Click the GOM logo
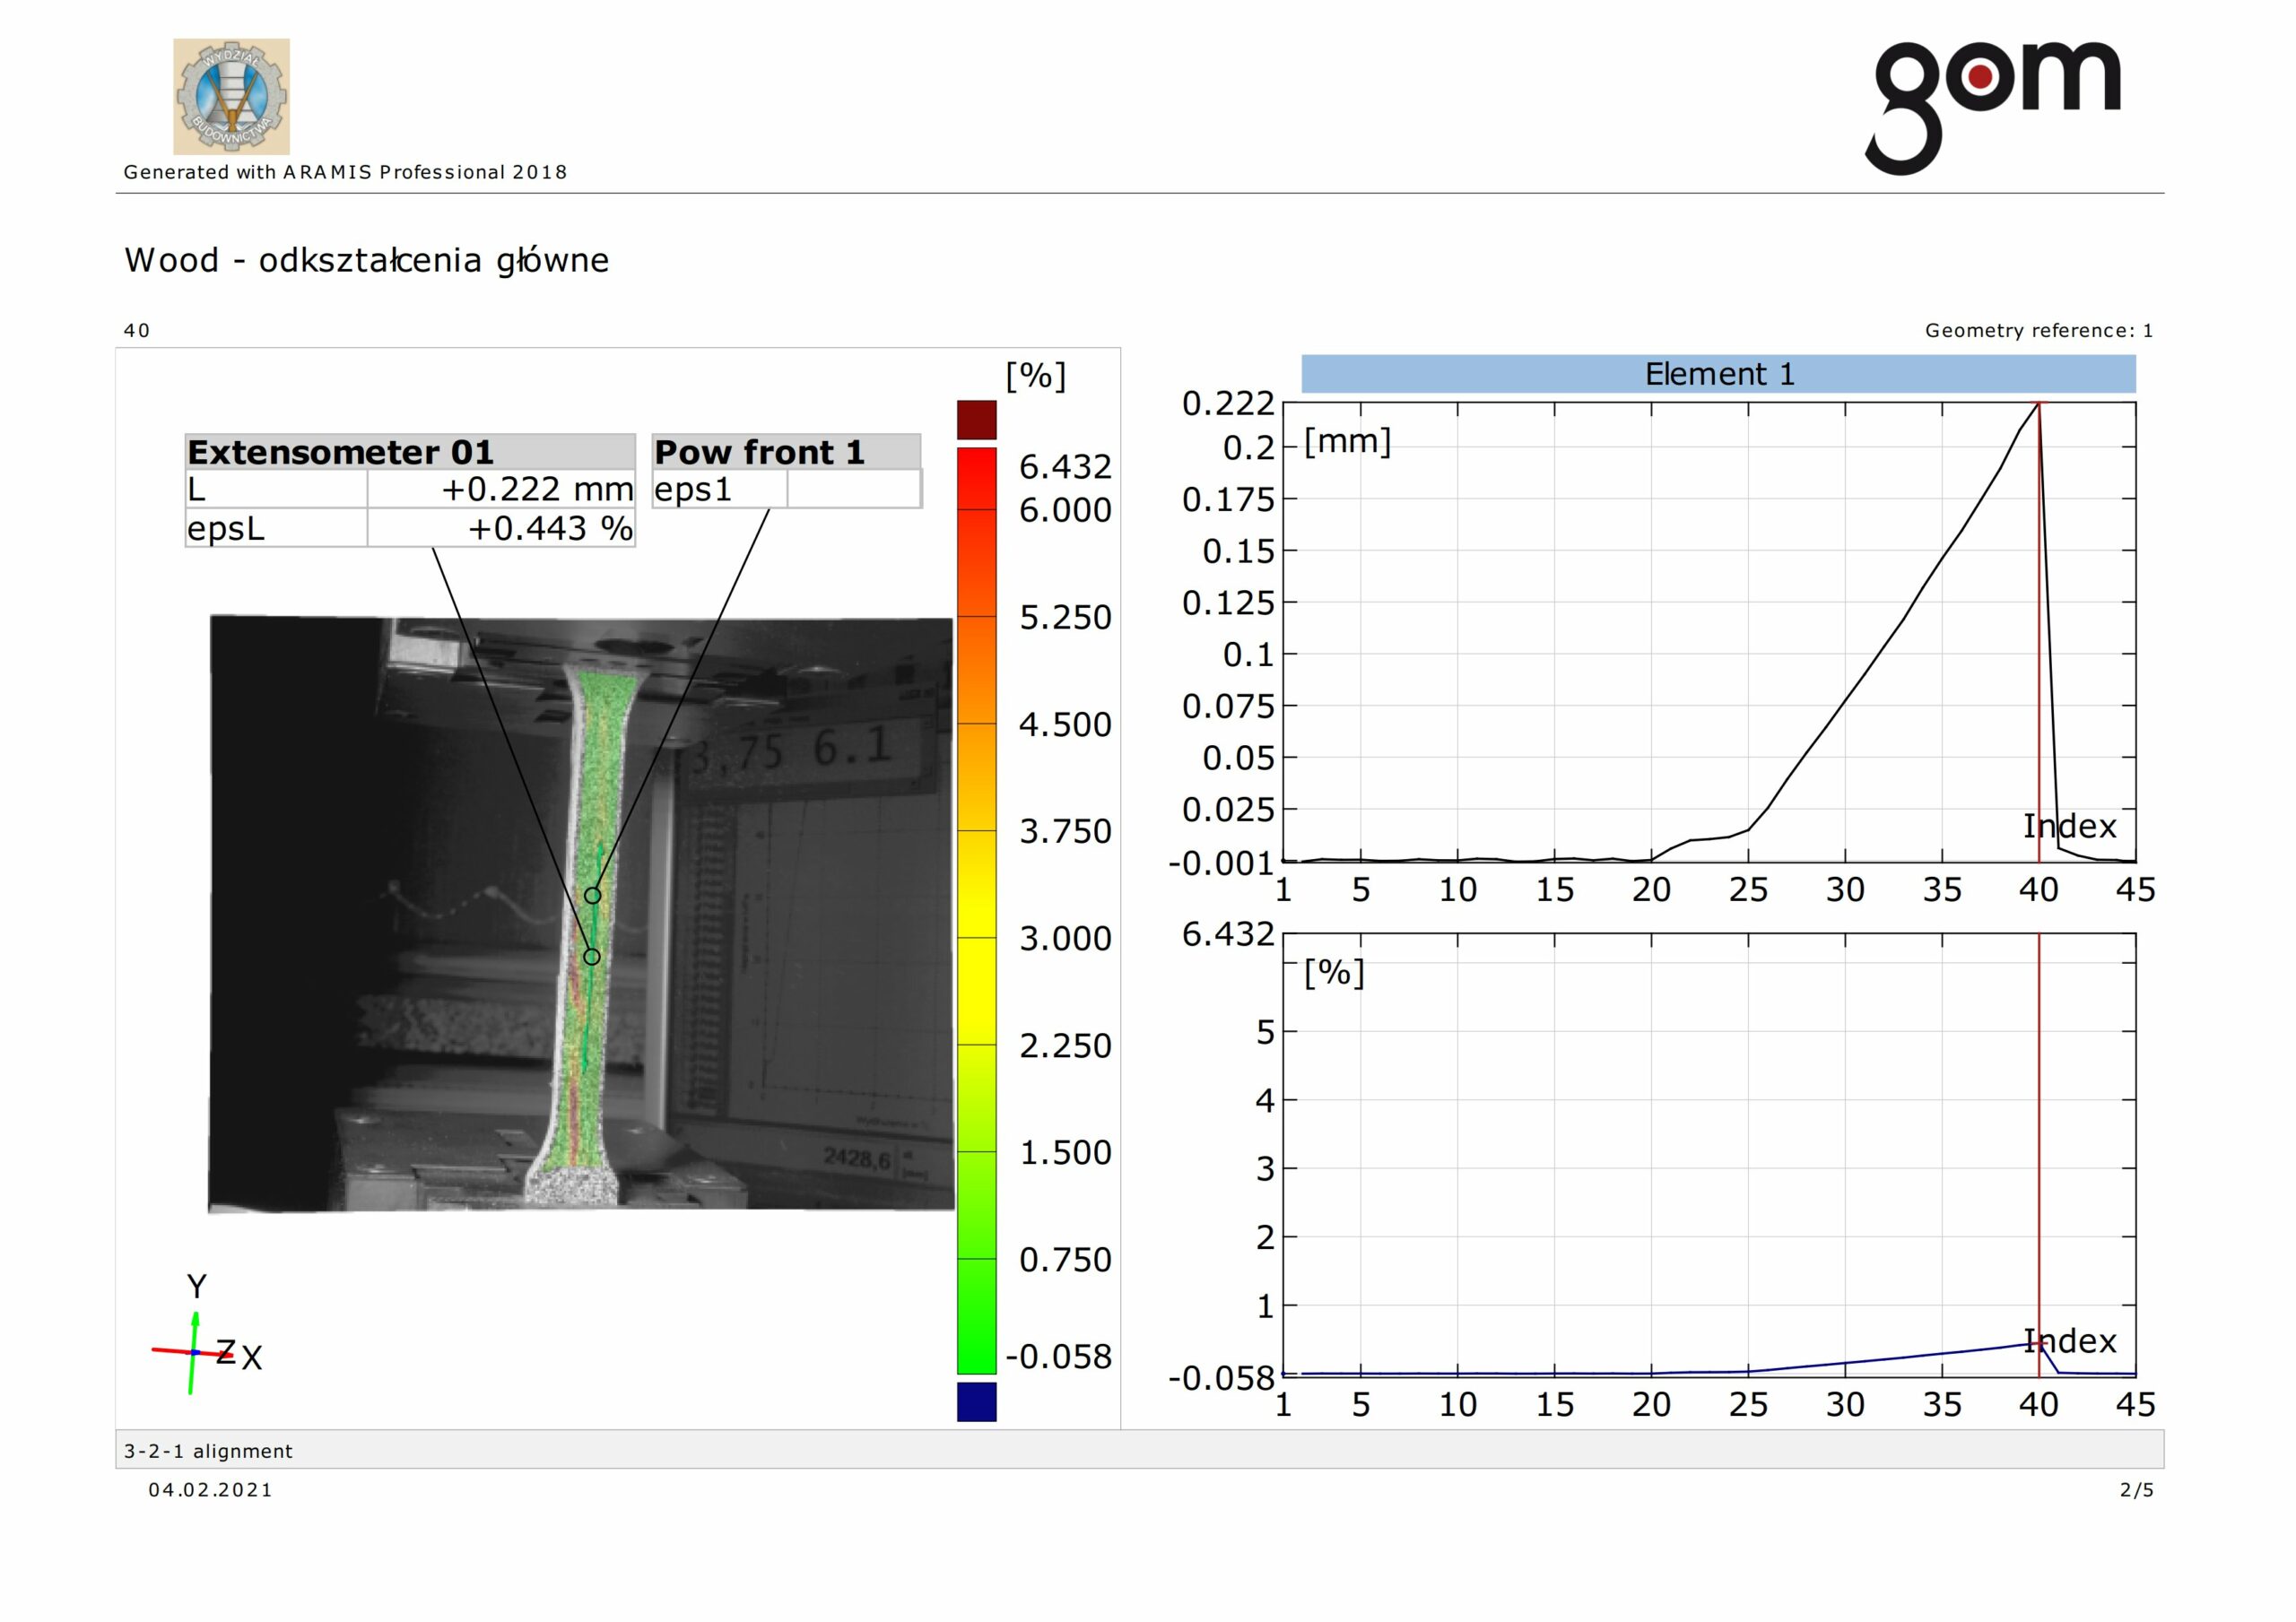The width and height of the screenshot is (2296, 1622). tap(1991, 108)
